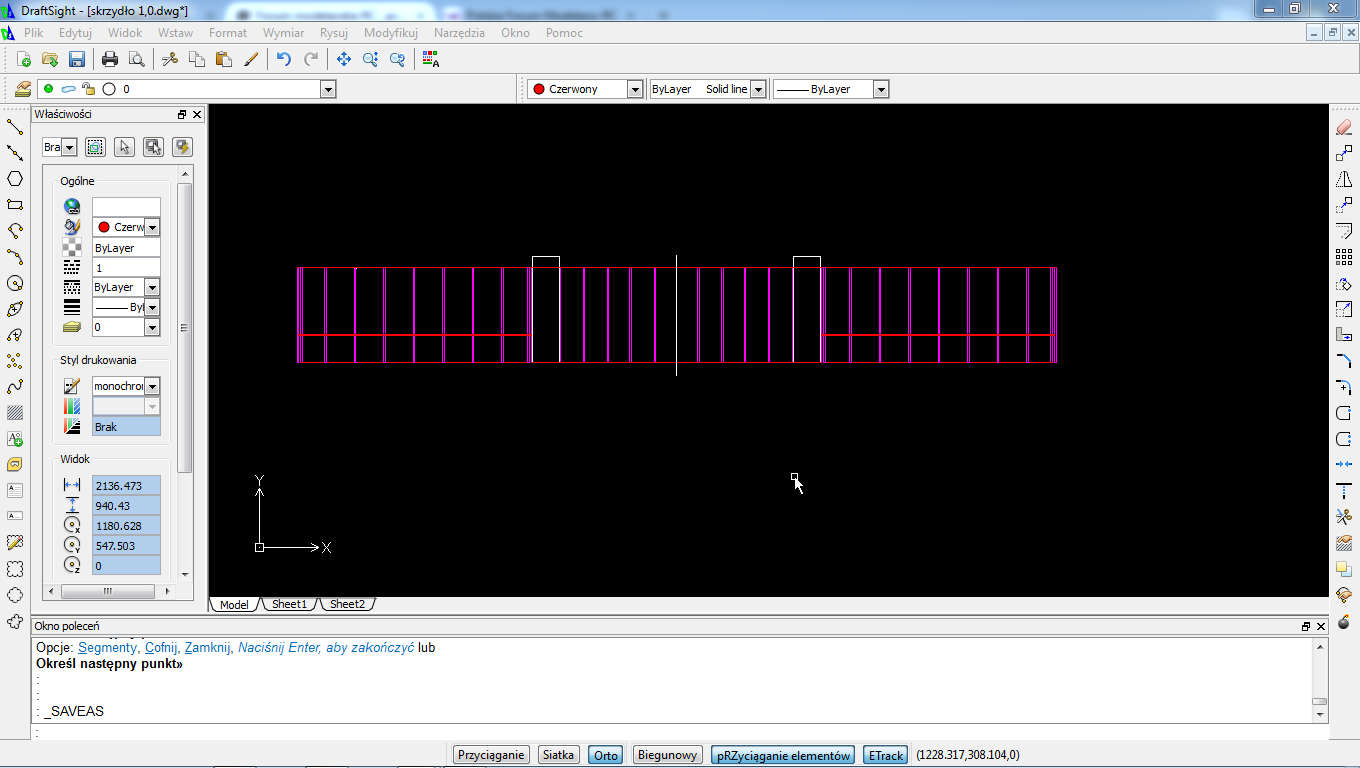Screen dimensions: 1360x768
Task: Activate the Mirror tool
Action: click(x=1344, y=179)
